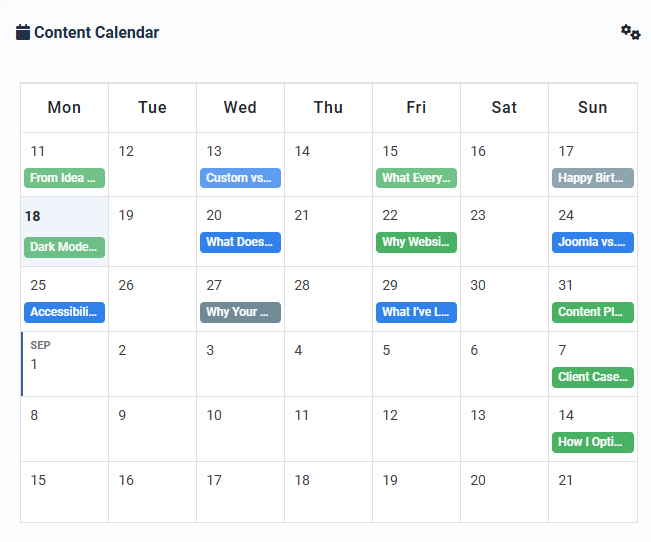
Task: Click the Wed column header
Action: pos(240,108)
